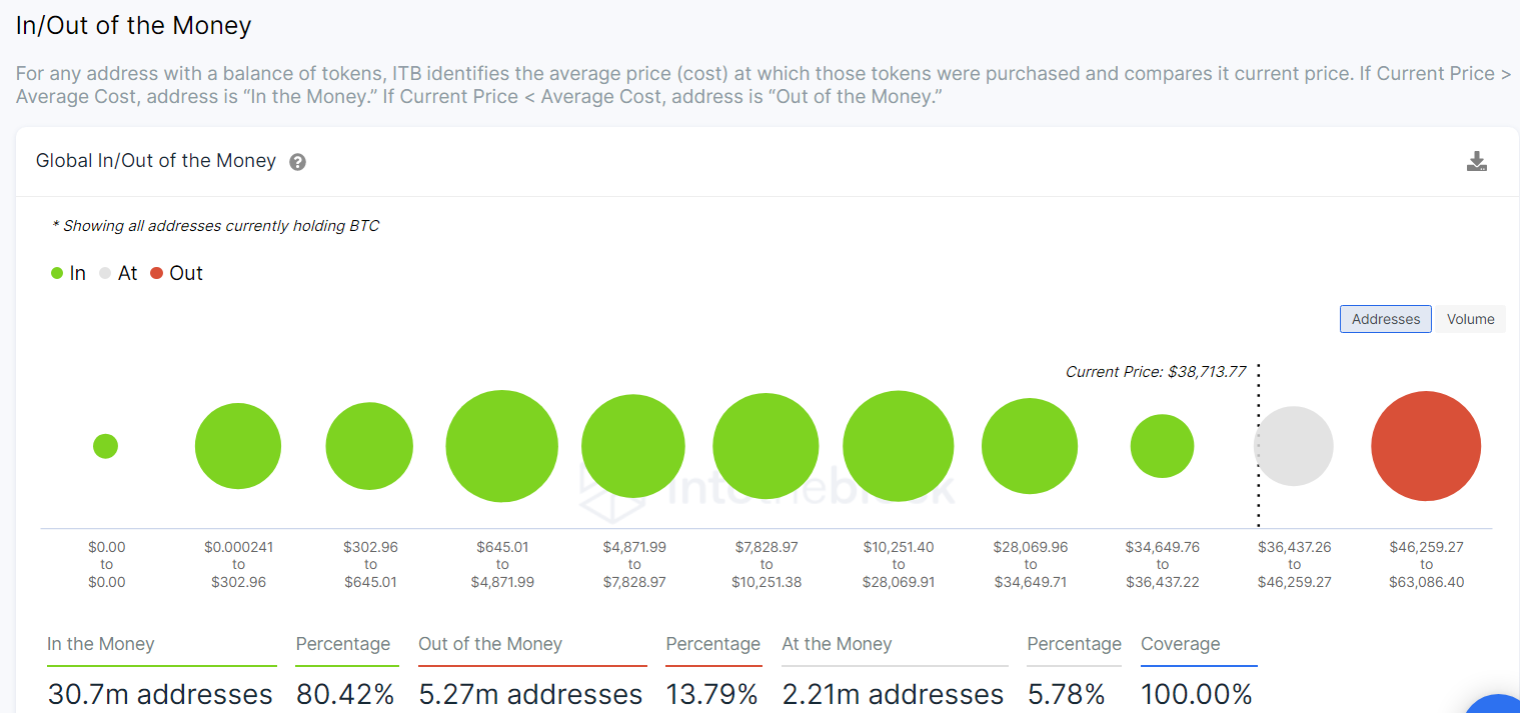The height and width of the screenshot is (713, 1520).
Task: Toggle the red Out legend item
Action: coord(176,273)
